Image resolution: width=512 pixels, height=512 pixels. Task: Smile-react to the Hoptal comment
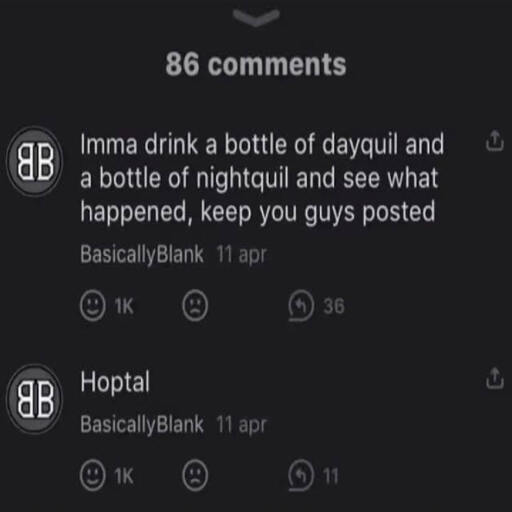[93, 476]
